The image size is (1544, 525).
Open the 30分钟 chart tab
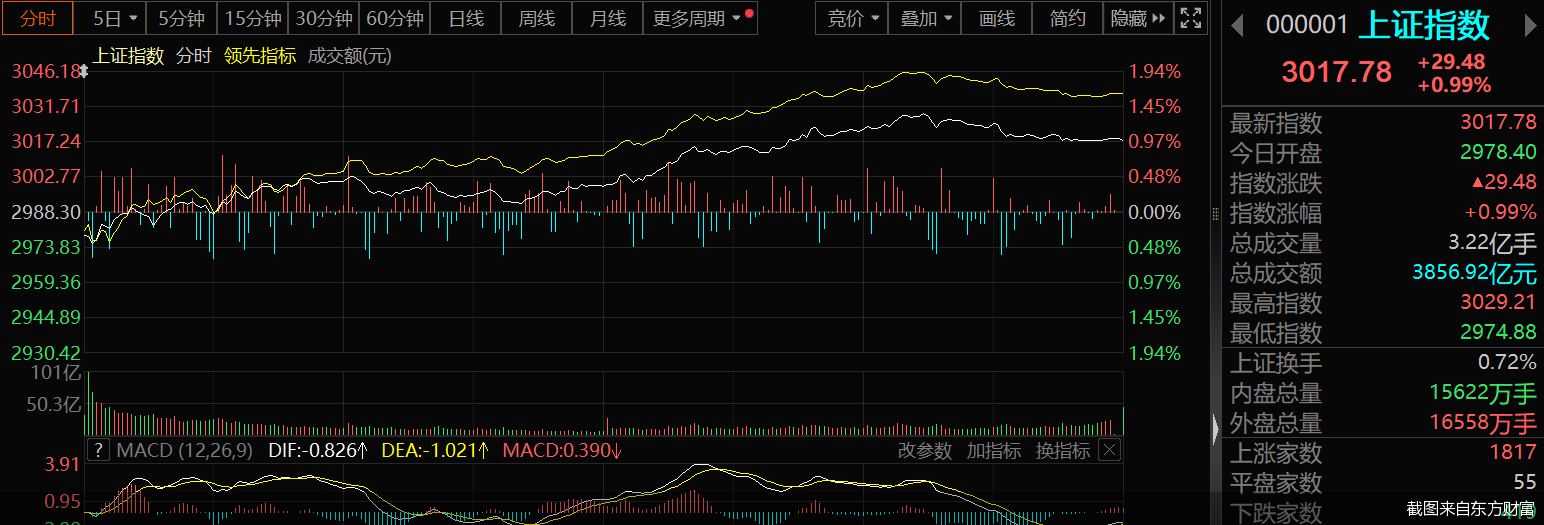(324, 18)
